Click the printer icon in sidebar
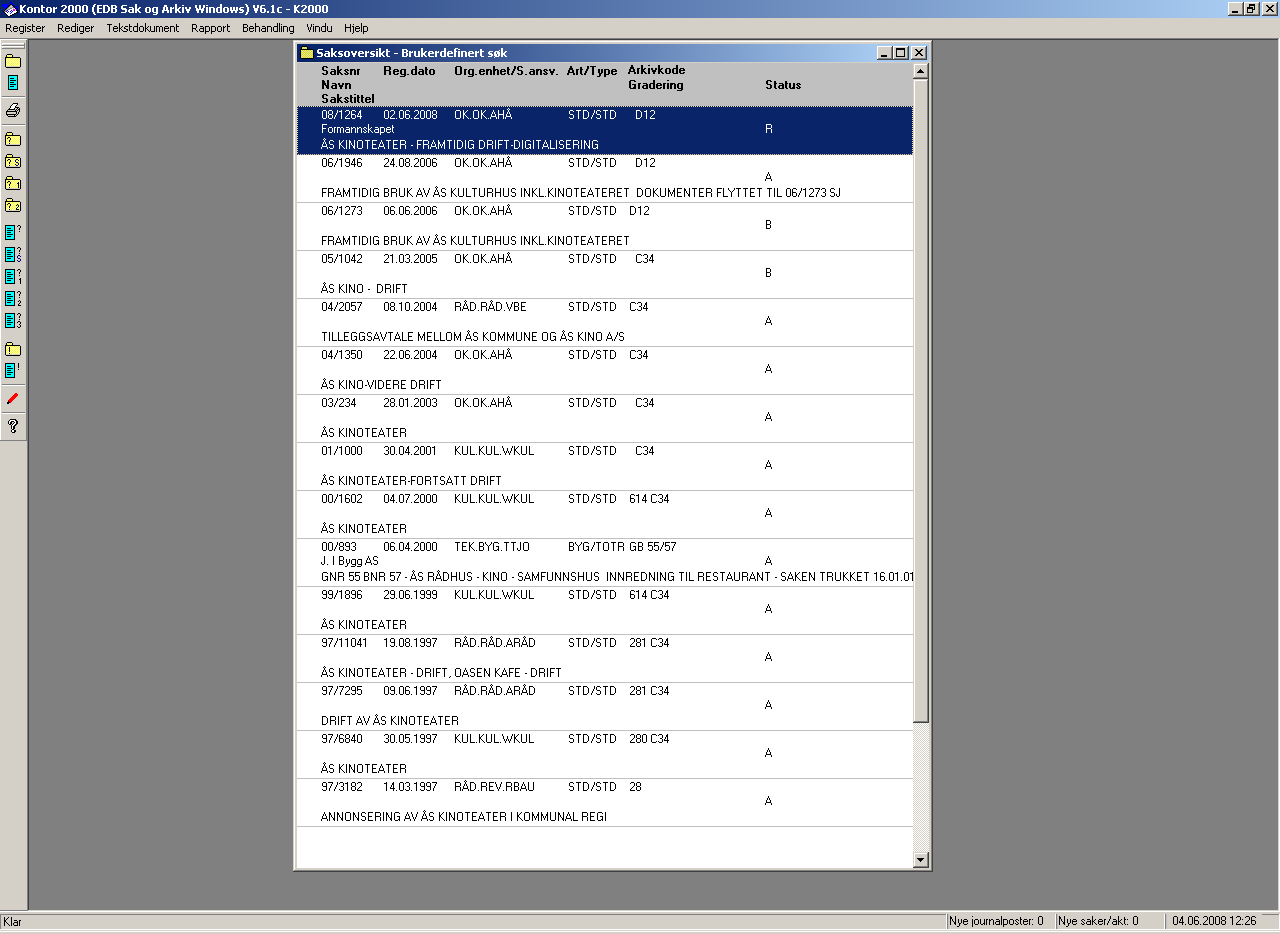Viewport: 1280px width, 934px height. (13, 110)
